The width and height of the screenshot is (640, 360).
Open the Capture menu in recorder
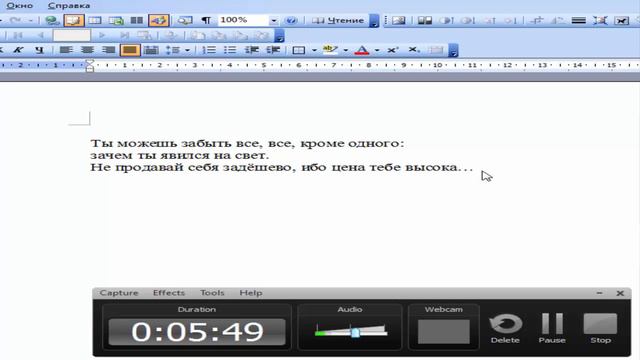119,293
